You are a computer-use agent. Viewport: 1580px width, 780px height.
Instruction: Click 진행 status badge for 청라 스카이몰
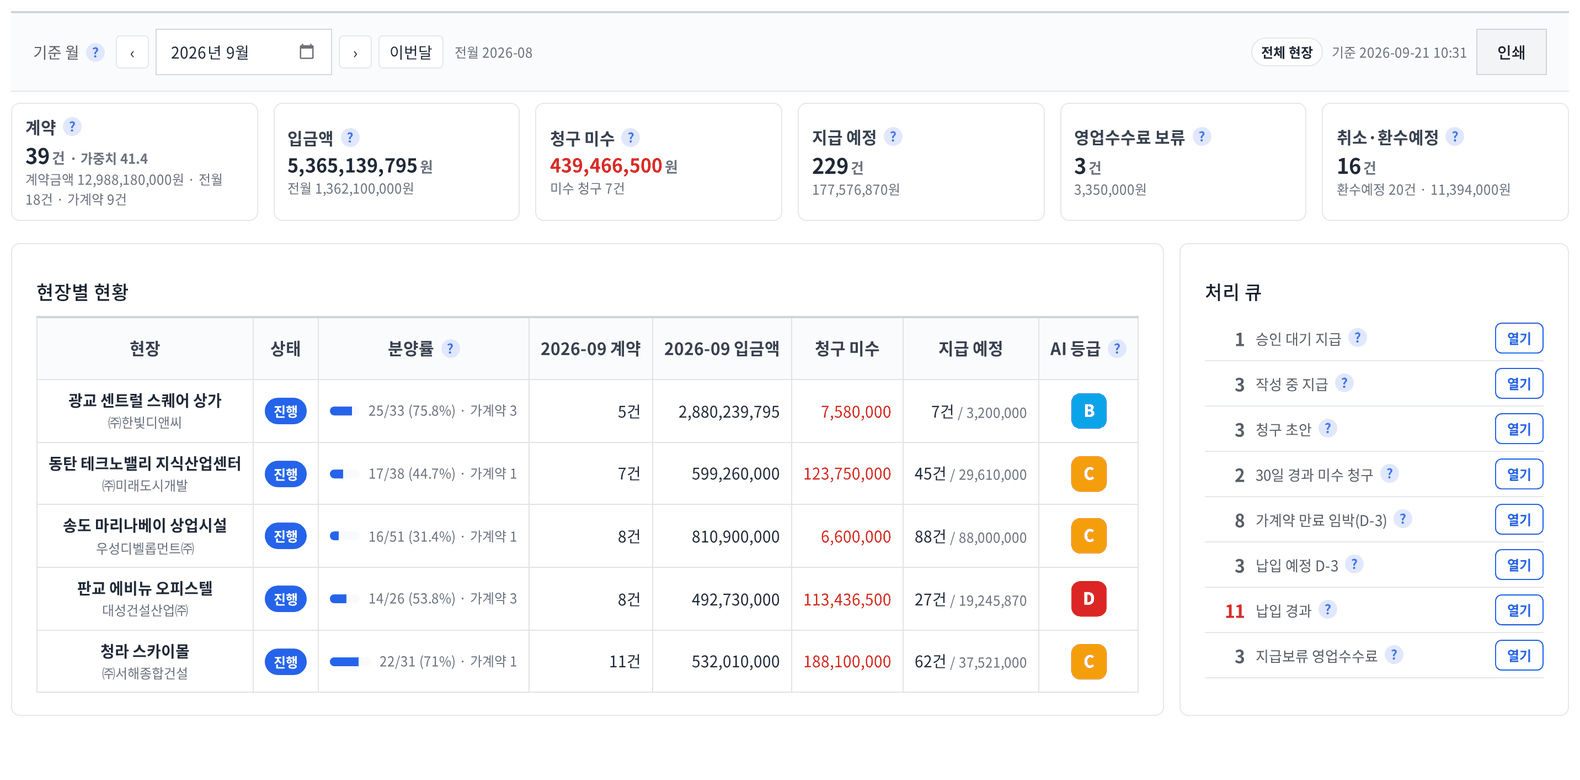286,662
